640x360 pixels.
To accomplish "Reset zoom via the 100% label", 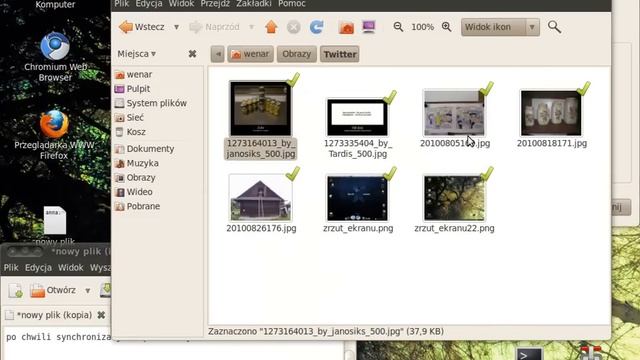I will click(x=422, y=27).
